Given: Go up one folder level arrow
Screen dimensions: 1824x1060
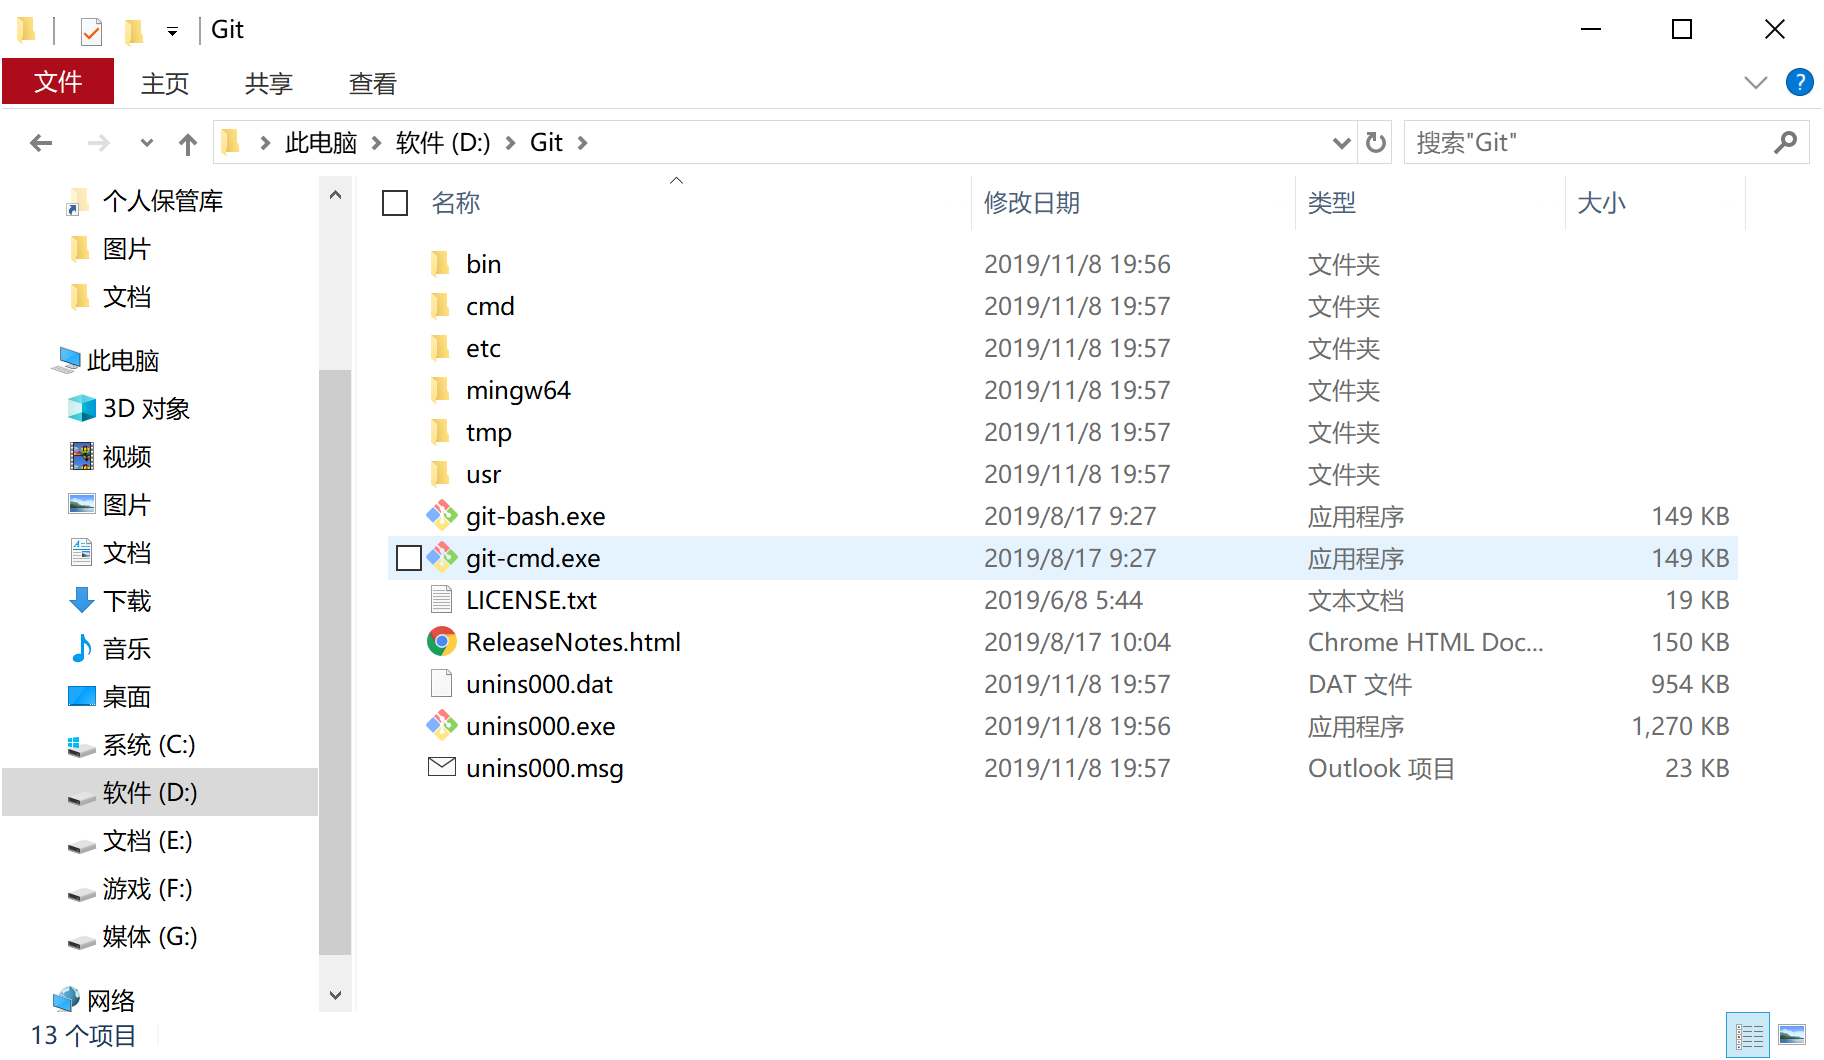Looking at the screenshot, I should [188, 144].
